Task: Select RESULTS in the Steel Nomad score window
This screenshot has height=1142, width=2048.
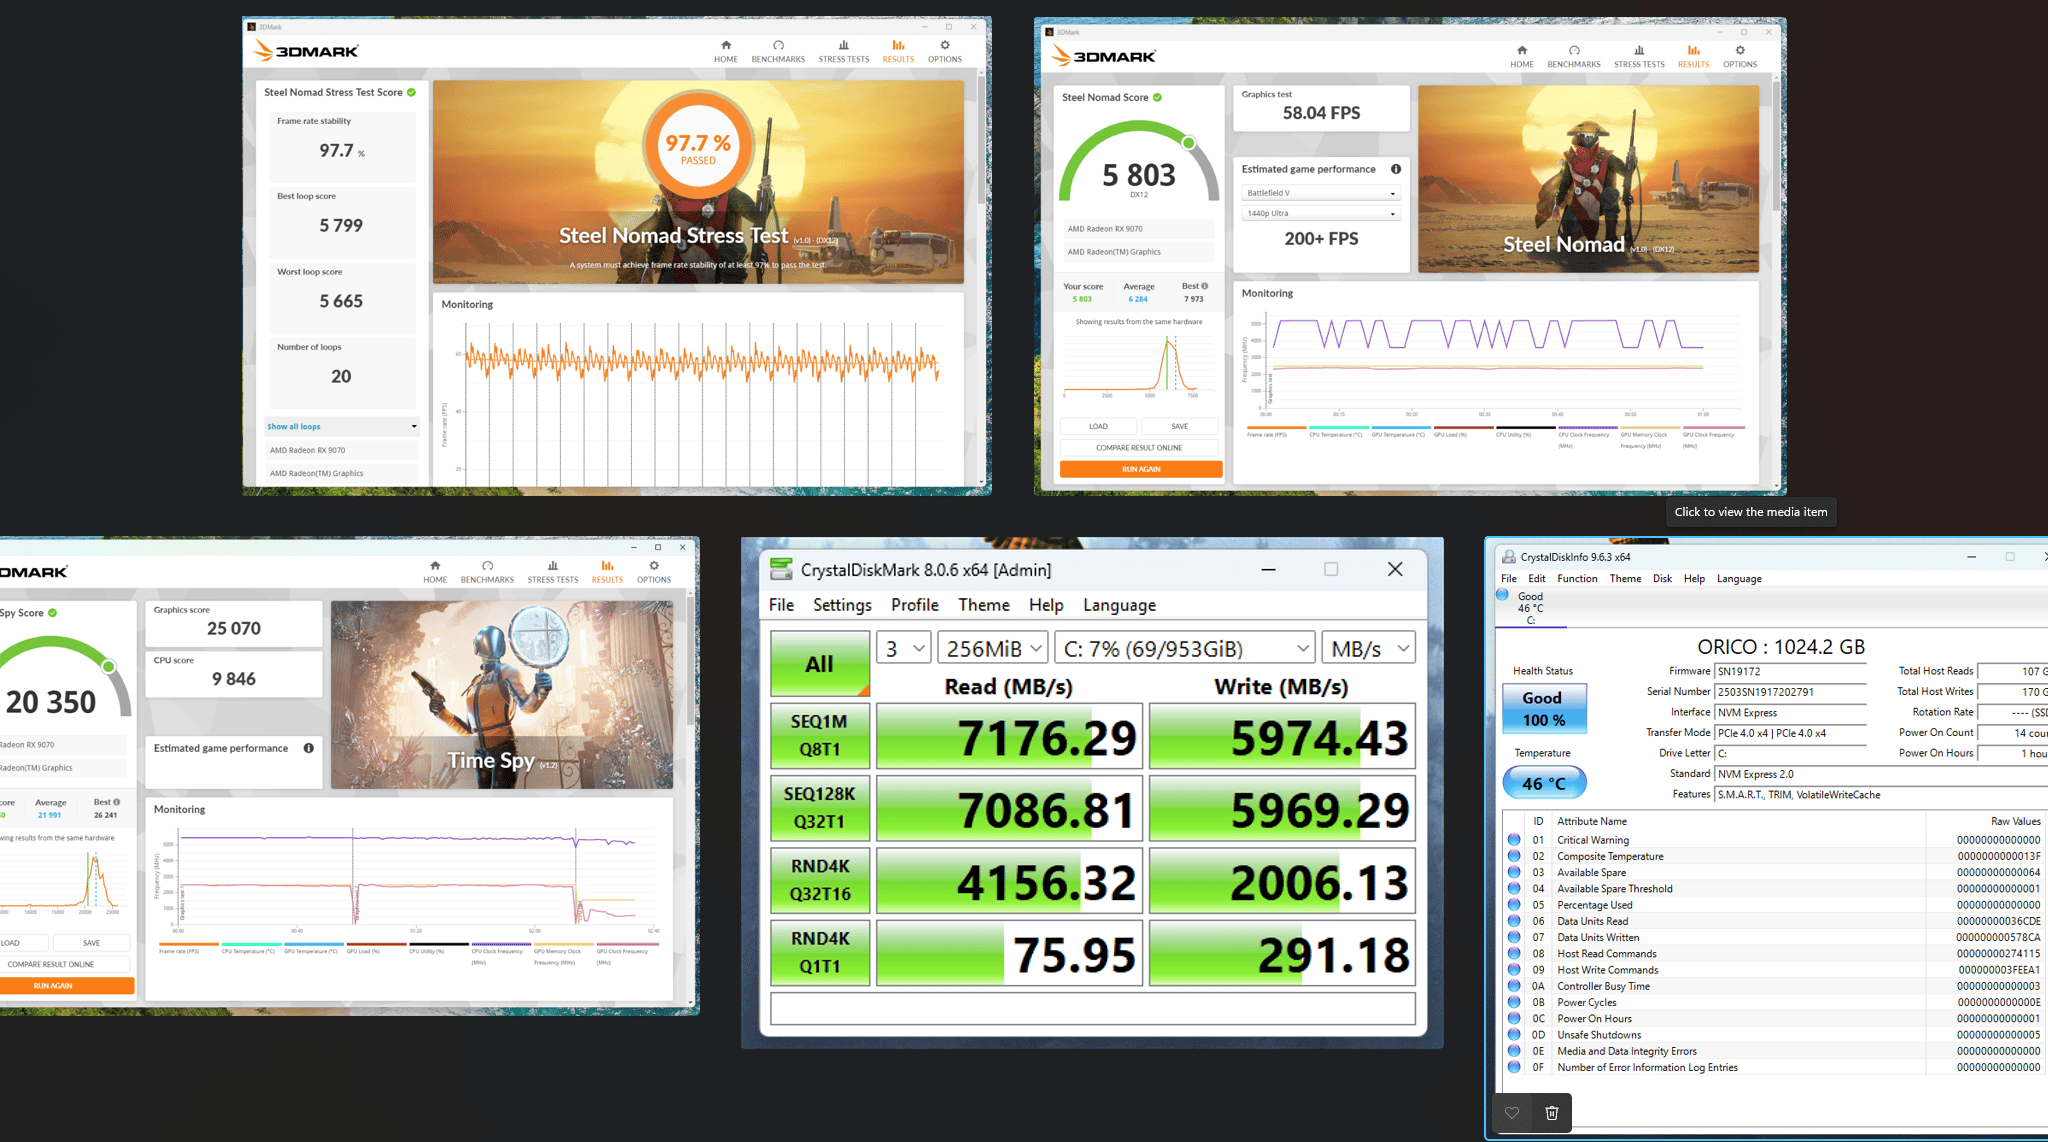Action: (1693, 56)
